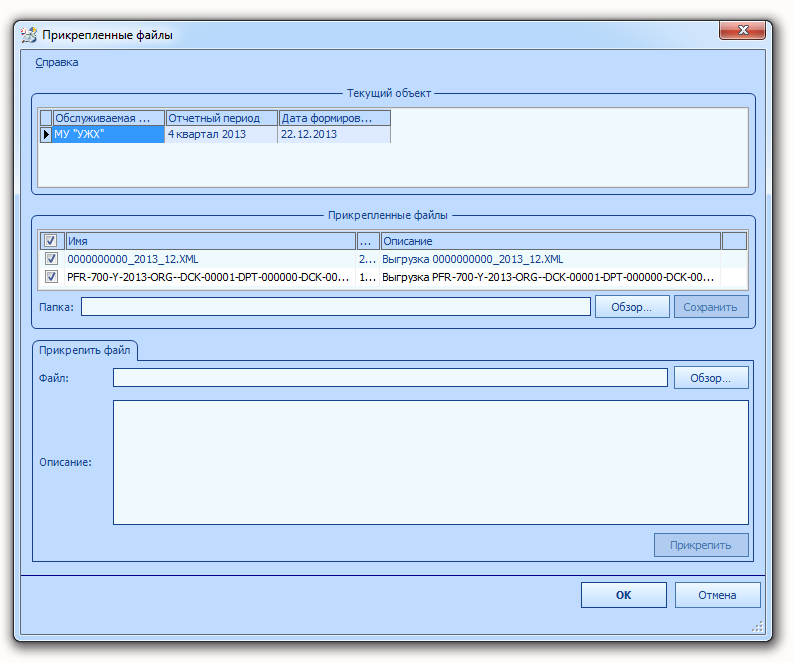Click the size cell of the 0000000000_2013_12.XML row
This screenshot has width=793, height=663.
[368, 259]
